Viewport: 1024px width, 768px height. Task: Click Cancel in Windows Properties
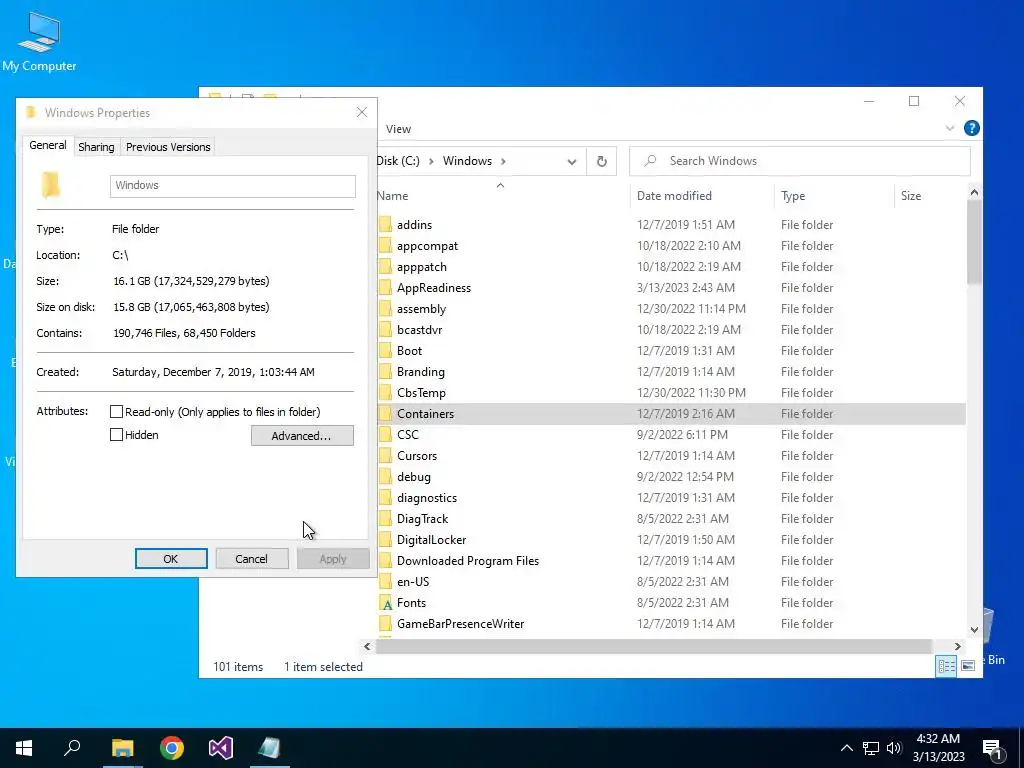pos(251,559)
